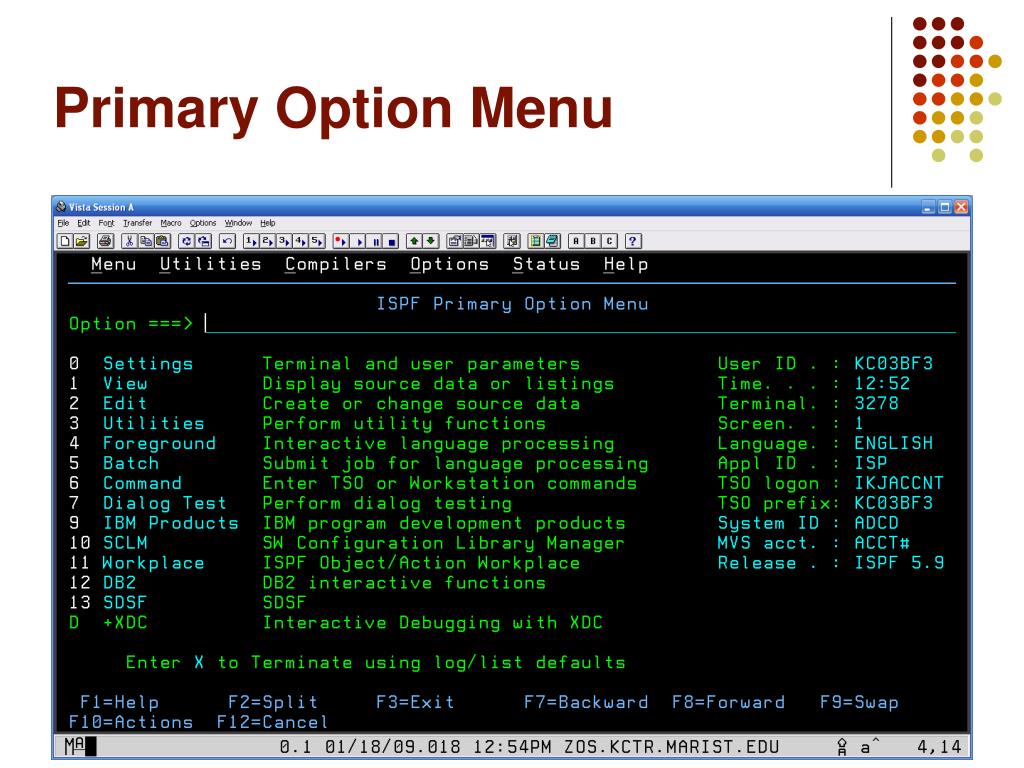Open the ISPF Options action bar item
Screen dimensions: 1024x768
pos(449,264)
